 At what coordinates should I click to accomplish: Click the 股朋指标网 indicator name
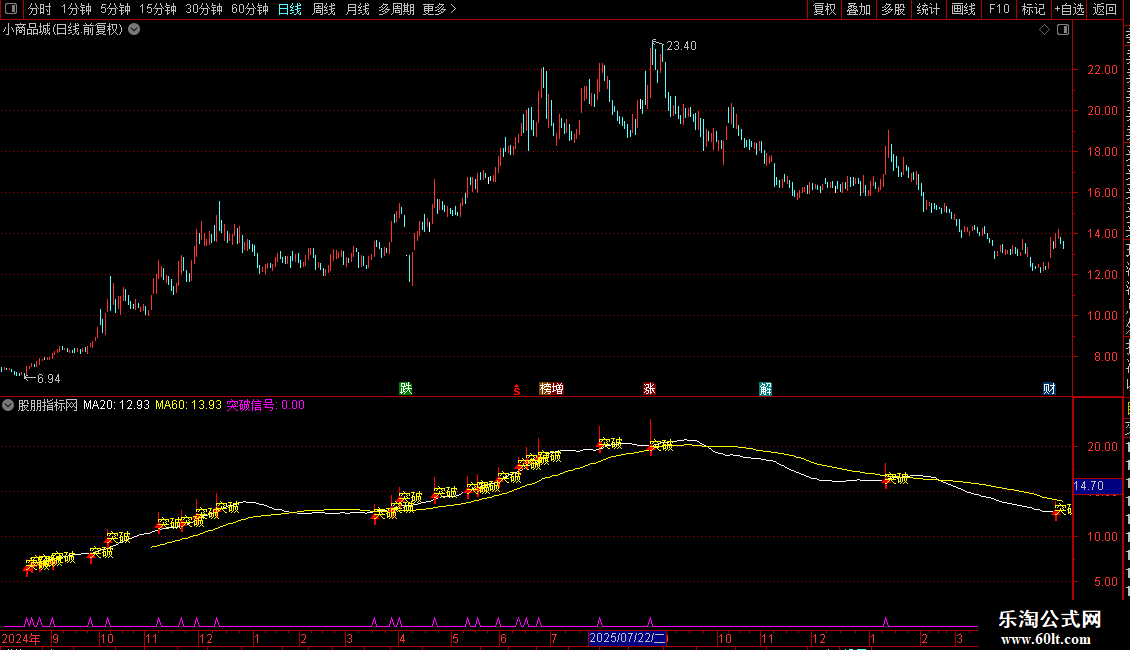pos(48,405)
